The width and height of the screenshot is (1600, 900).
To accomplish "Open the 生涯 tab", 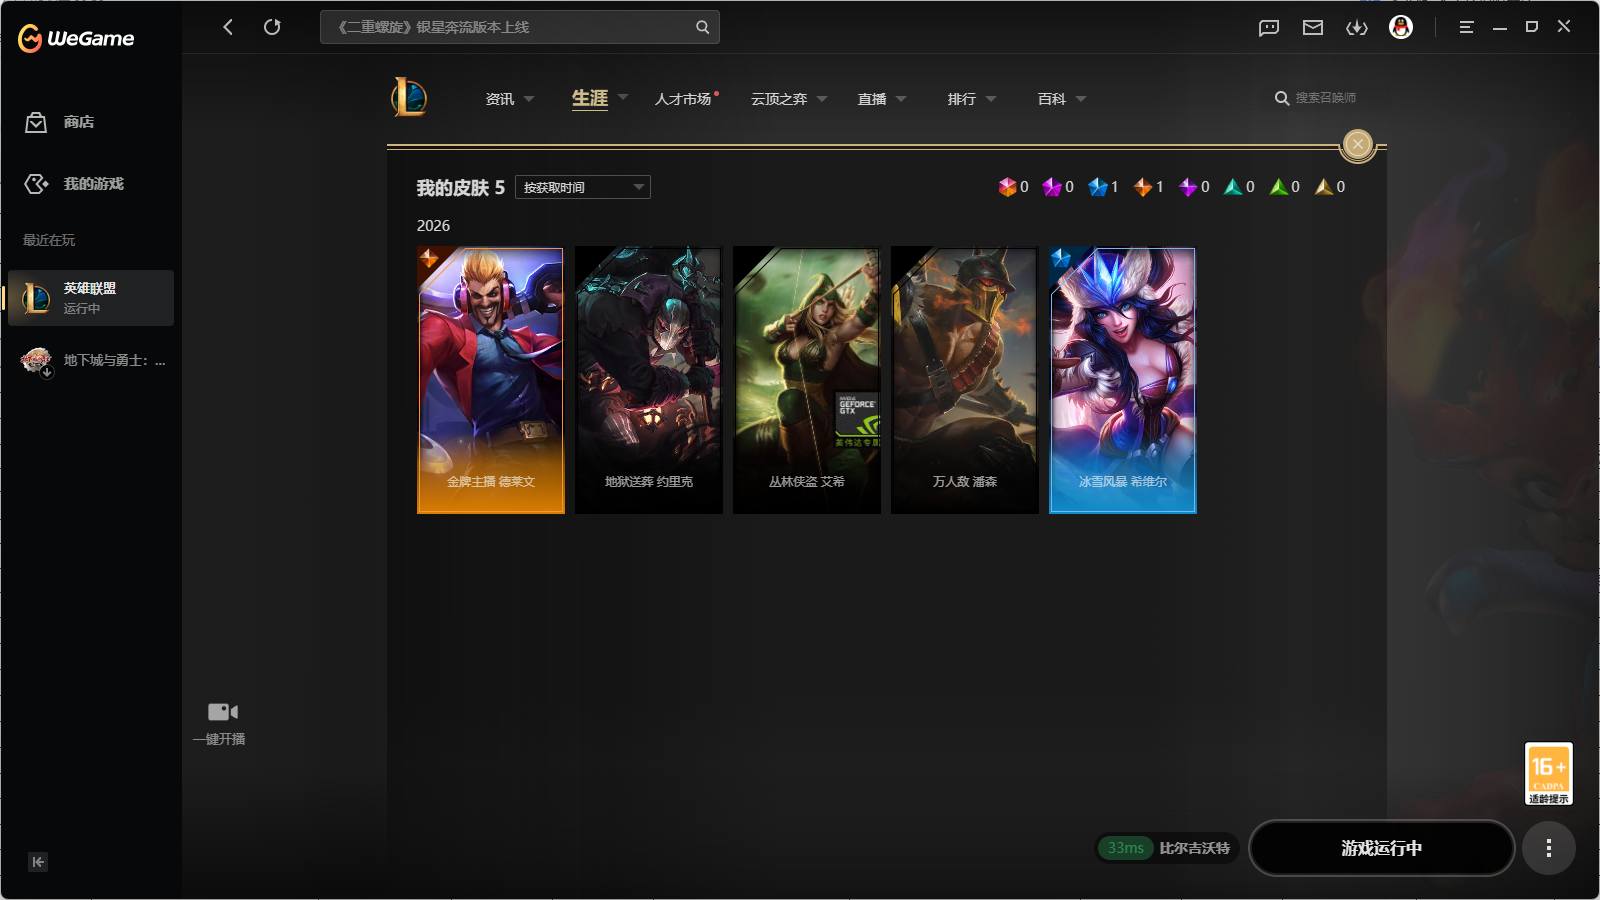I will tap(590, 98).
